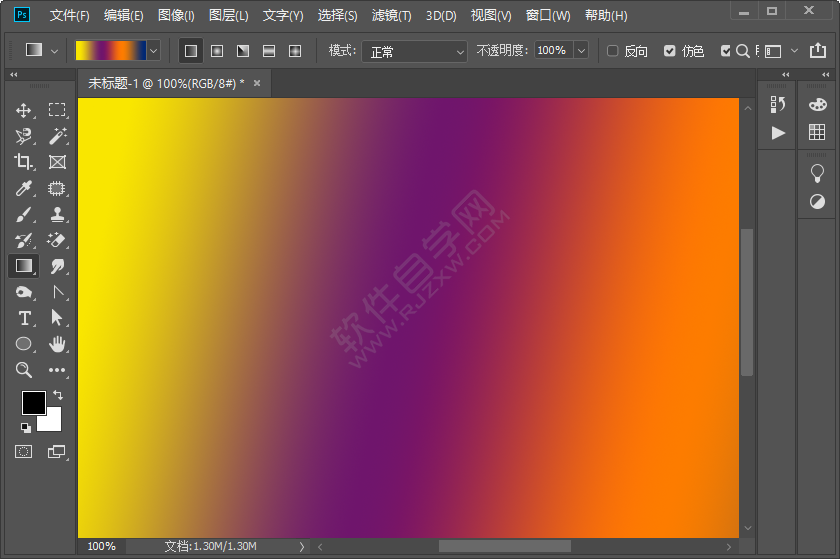The image size is (840, 559).
Task: Open the gradient picker dropdown arrow
Action: [x=153, y=51]
